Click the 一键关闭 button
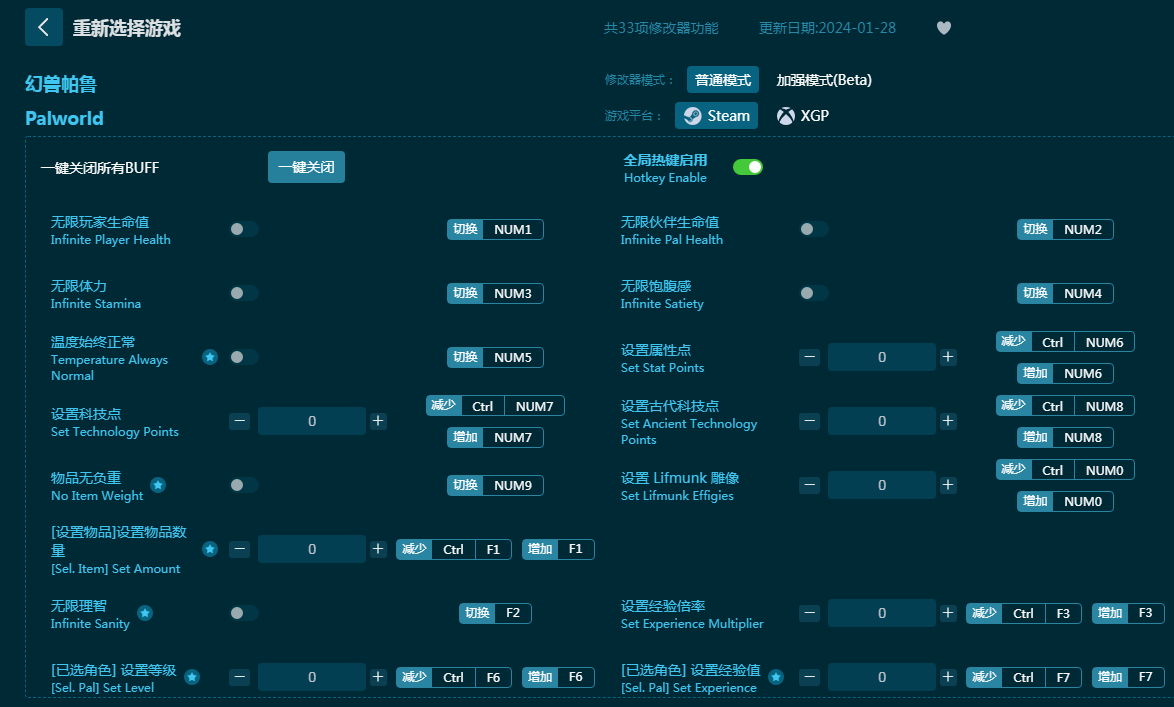The image size is (1174, 707). [x=306, y=167]
